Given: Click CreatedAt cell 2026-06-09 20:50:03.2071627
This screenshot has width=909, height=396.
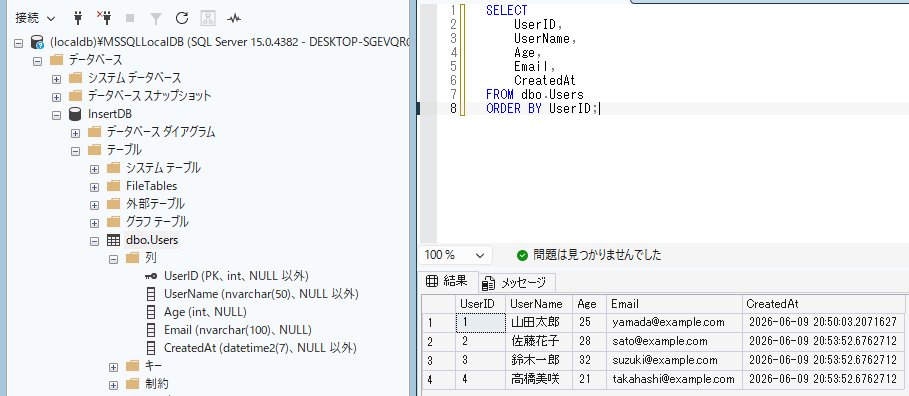Looking at the screenshot, I should tap(823, 322).
